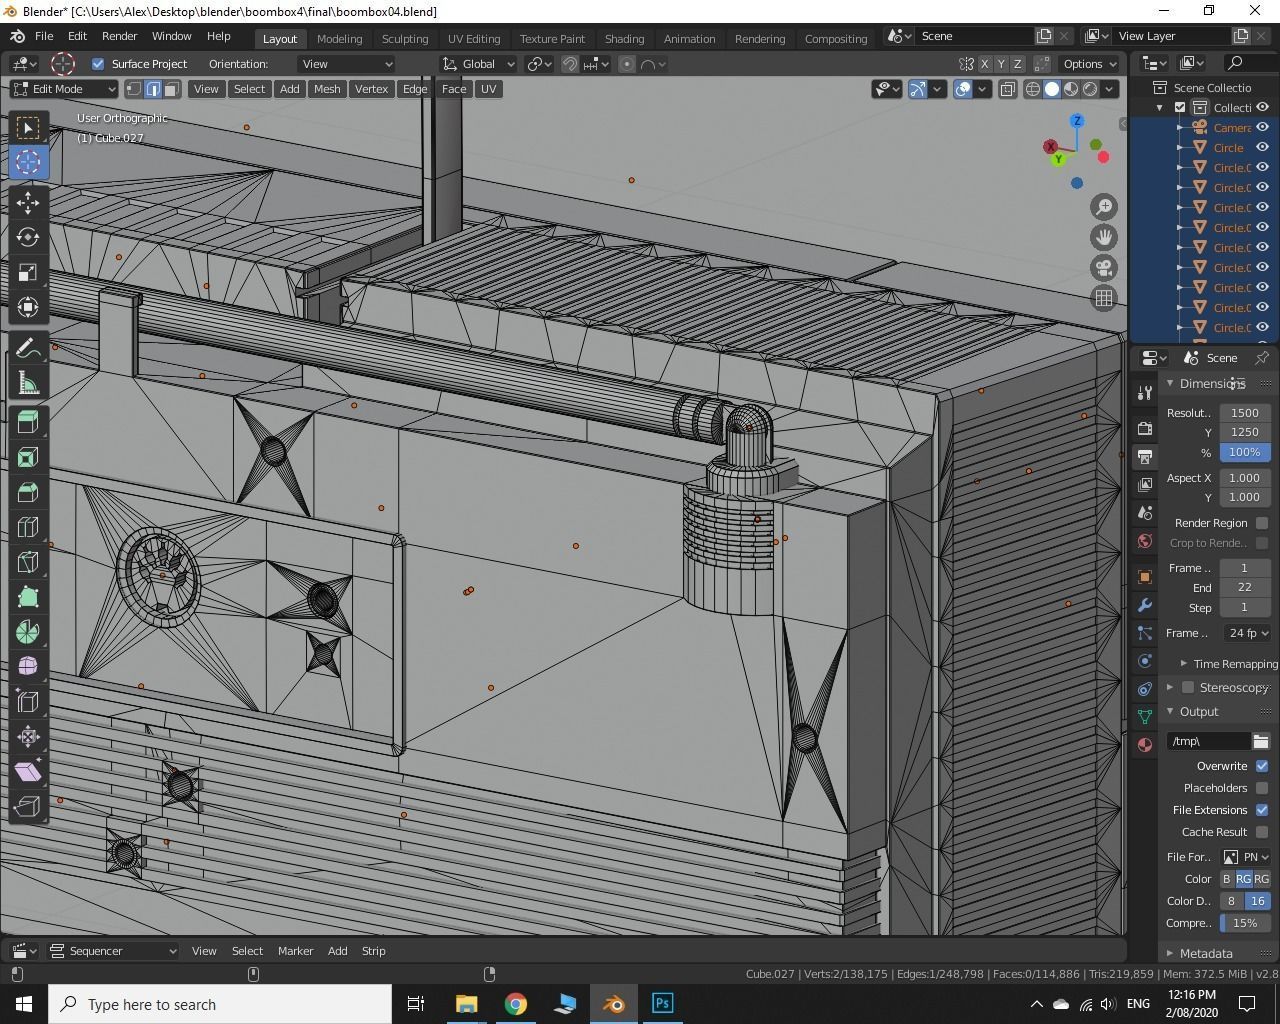
Task: Open the Edit Mode dropdown
Action: coord(63,89)
